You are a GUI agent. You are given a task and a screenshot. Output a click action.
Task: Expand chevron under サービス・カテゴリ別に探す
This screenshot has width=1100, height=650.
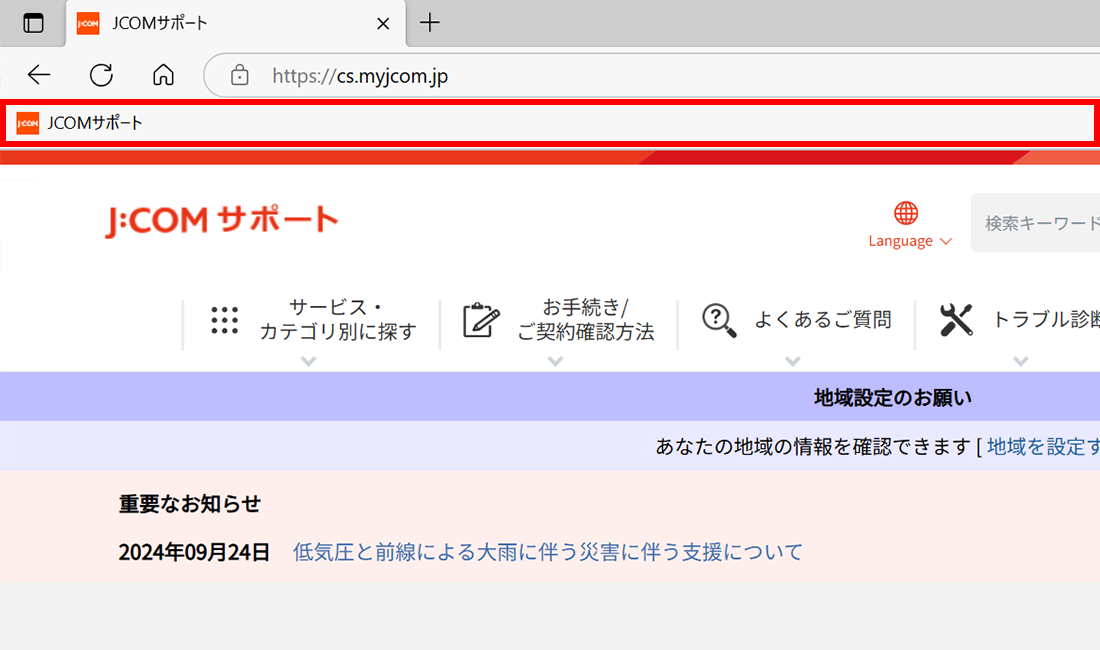[x=308, y=361]
